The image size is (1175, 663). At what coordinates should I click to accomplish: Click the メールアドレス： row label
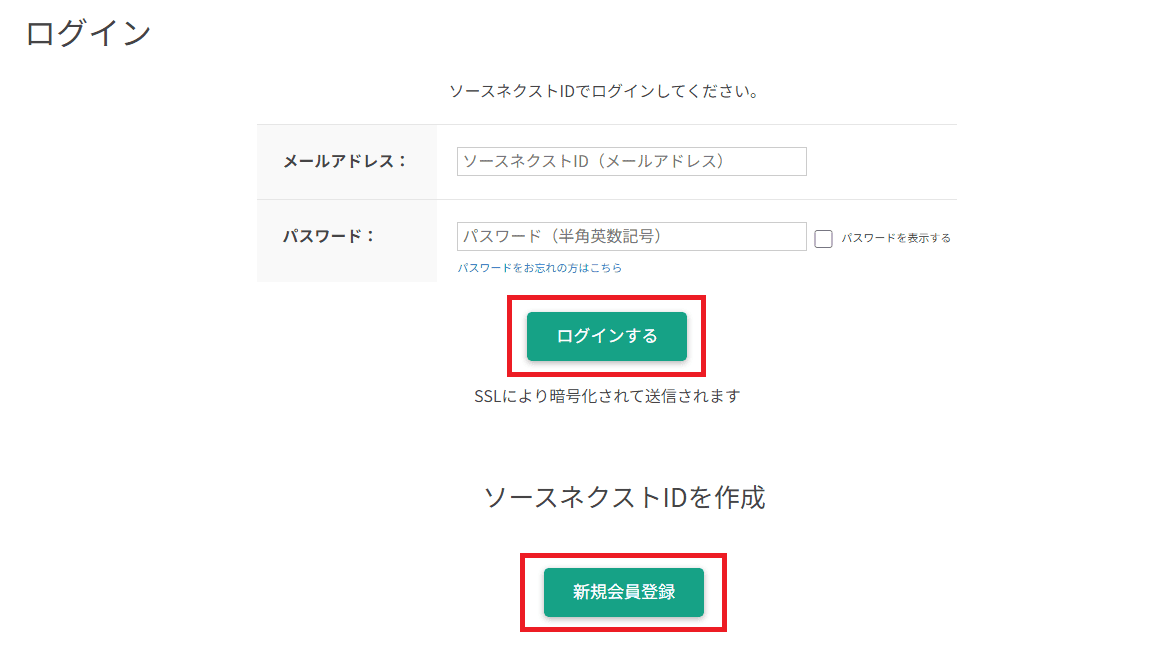pyautogui.click(x=345, y=161)
